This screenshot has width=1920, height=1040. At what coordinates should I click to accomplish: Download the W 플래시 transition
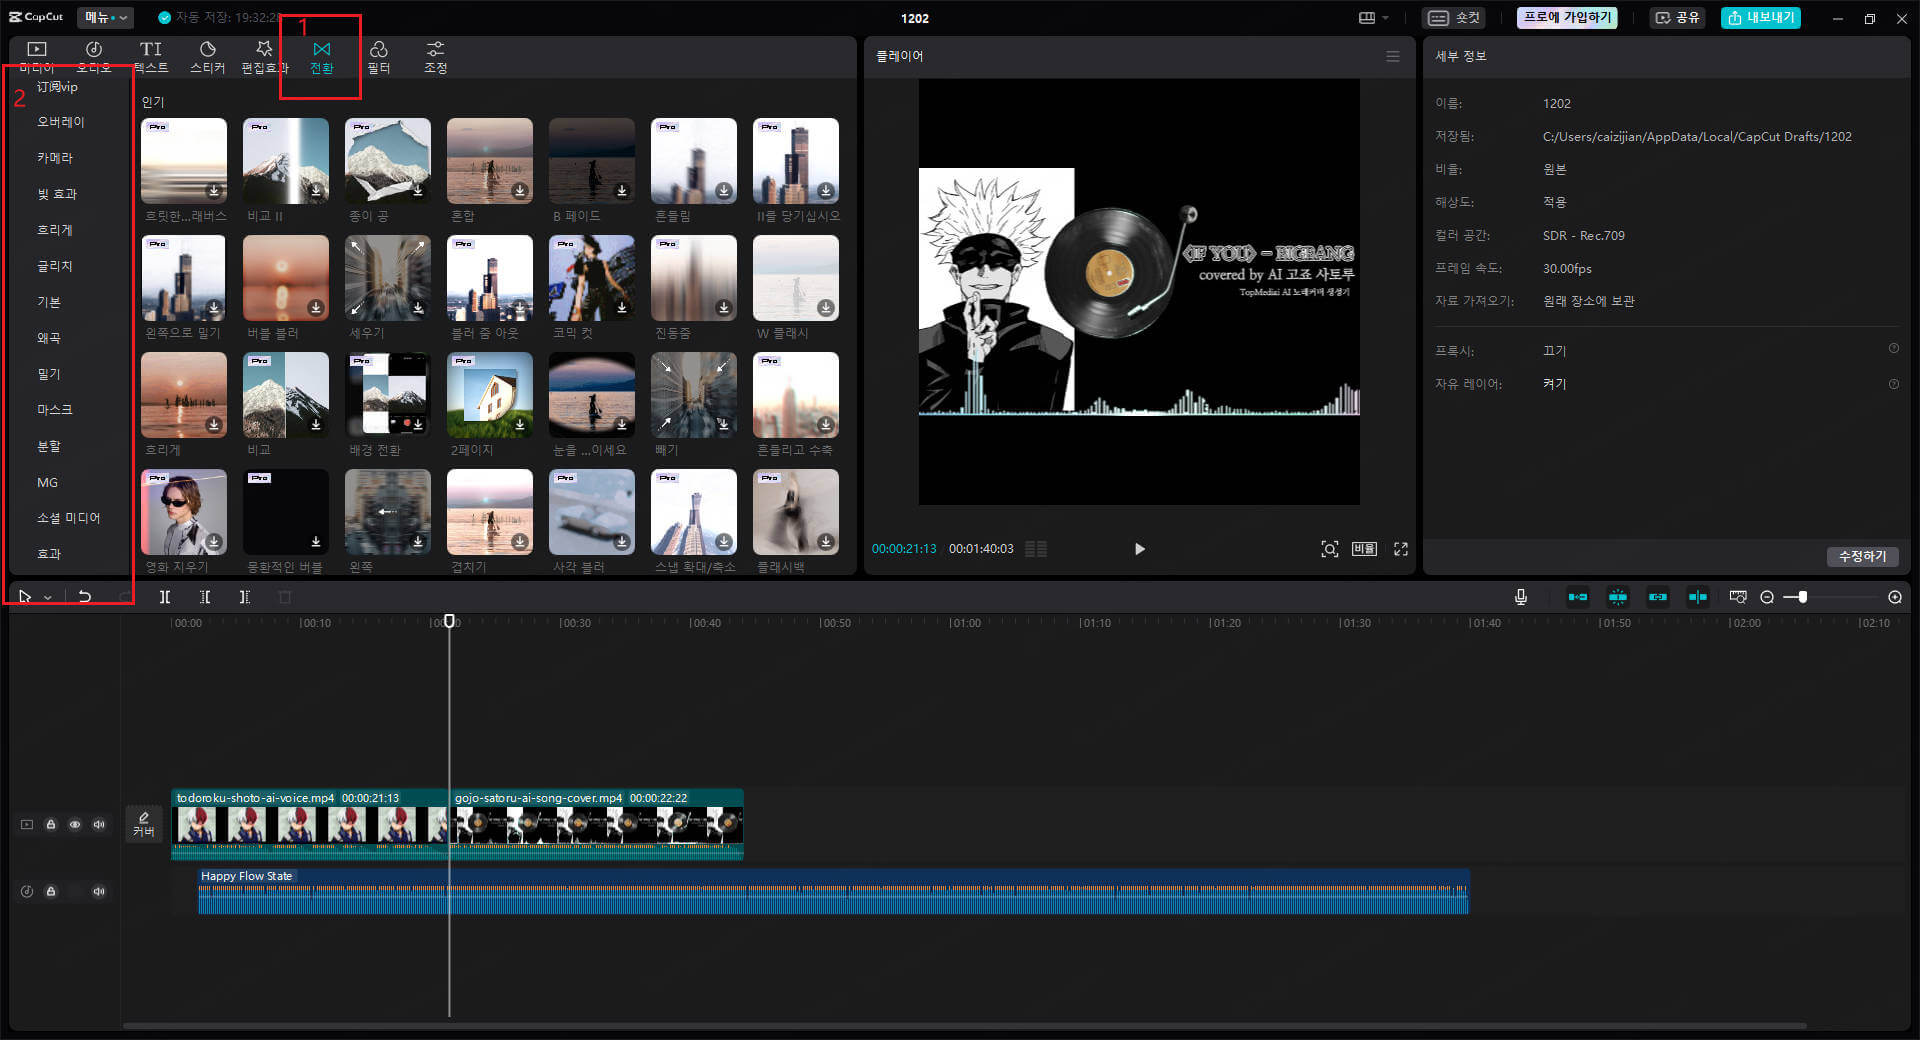click(x=826, y=308)
